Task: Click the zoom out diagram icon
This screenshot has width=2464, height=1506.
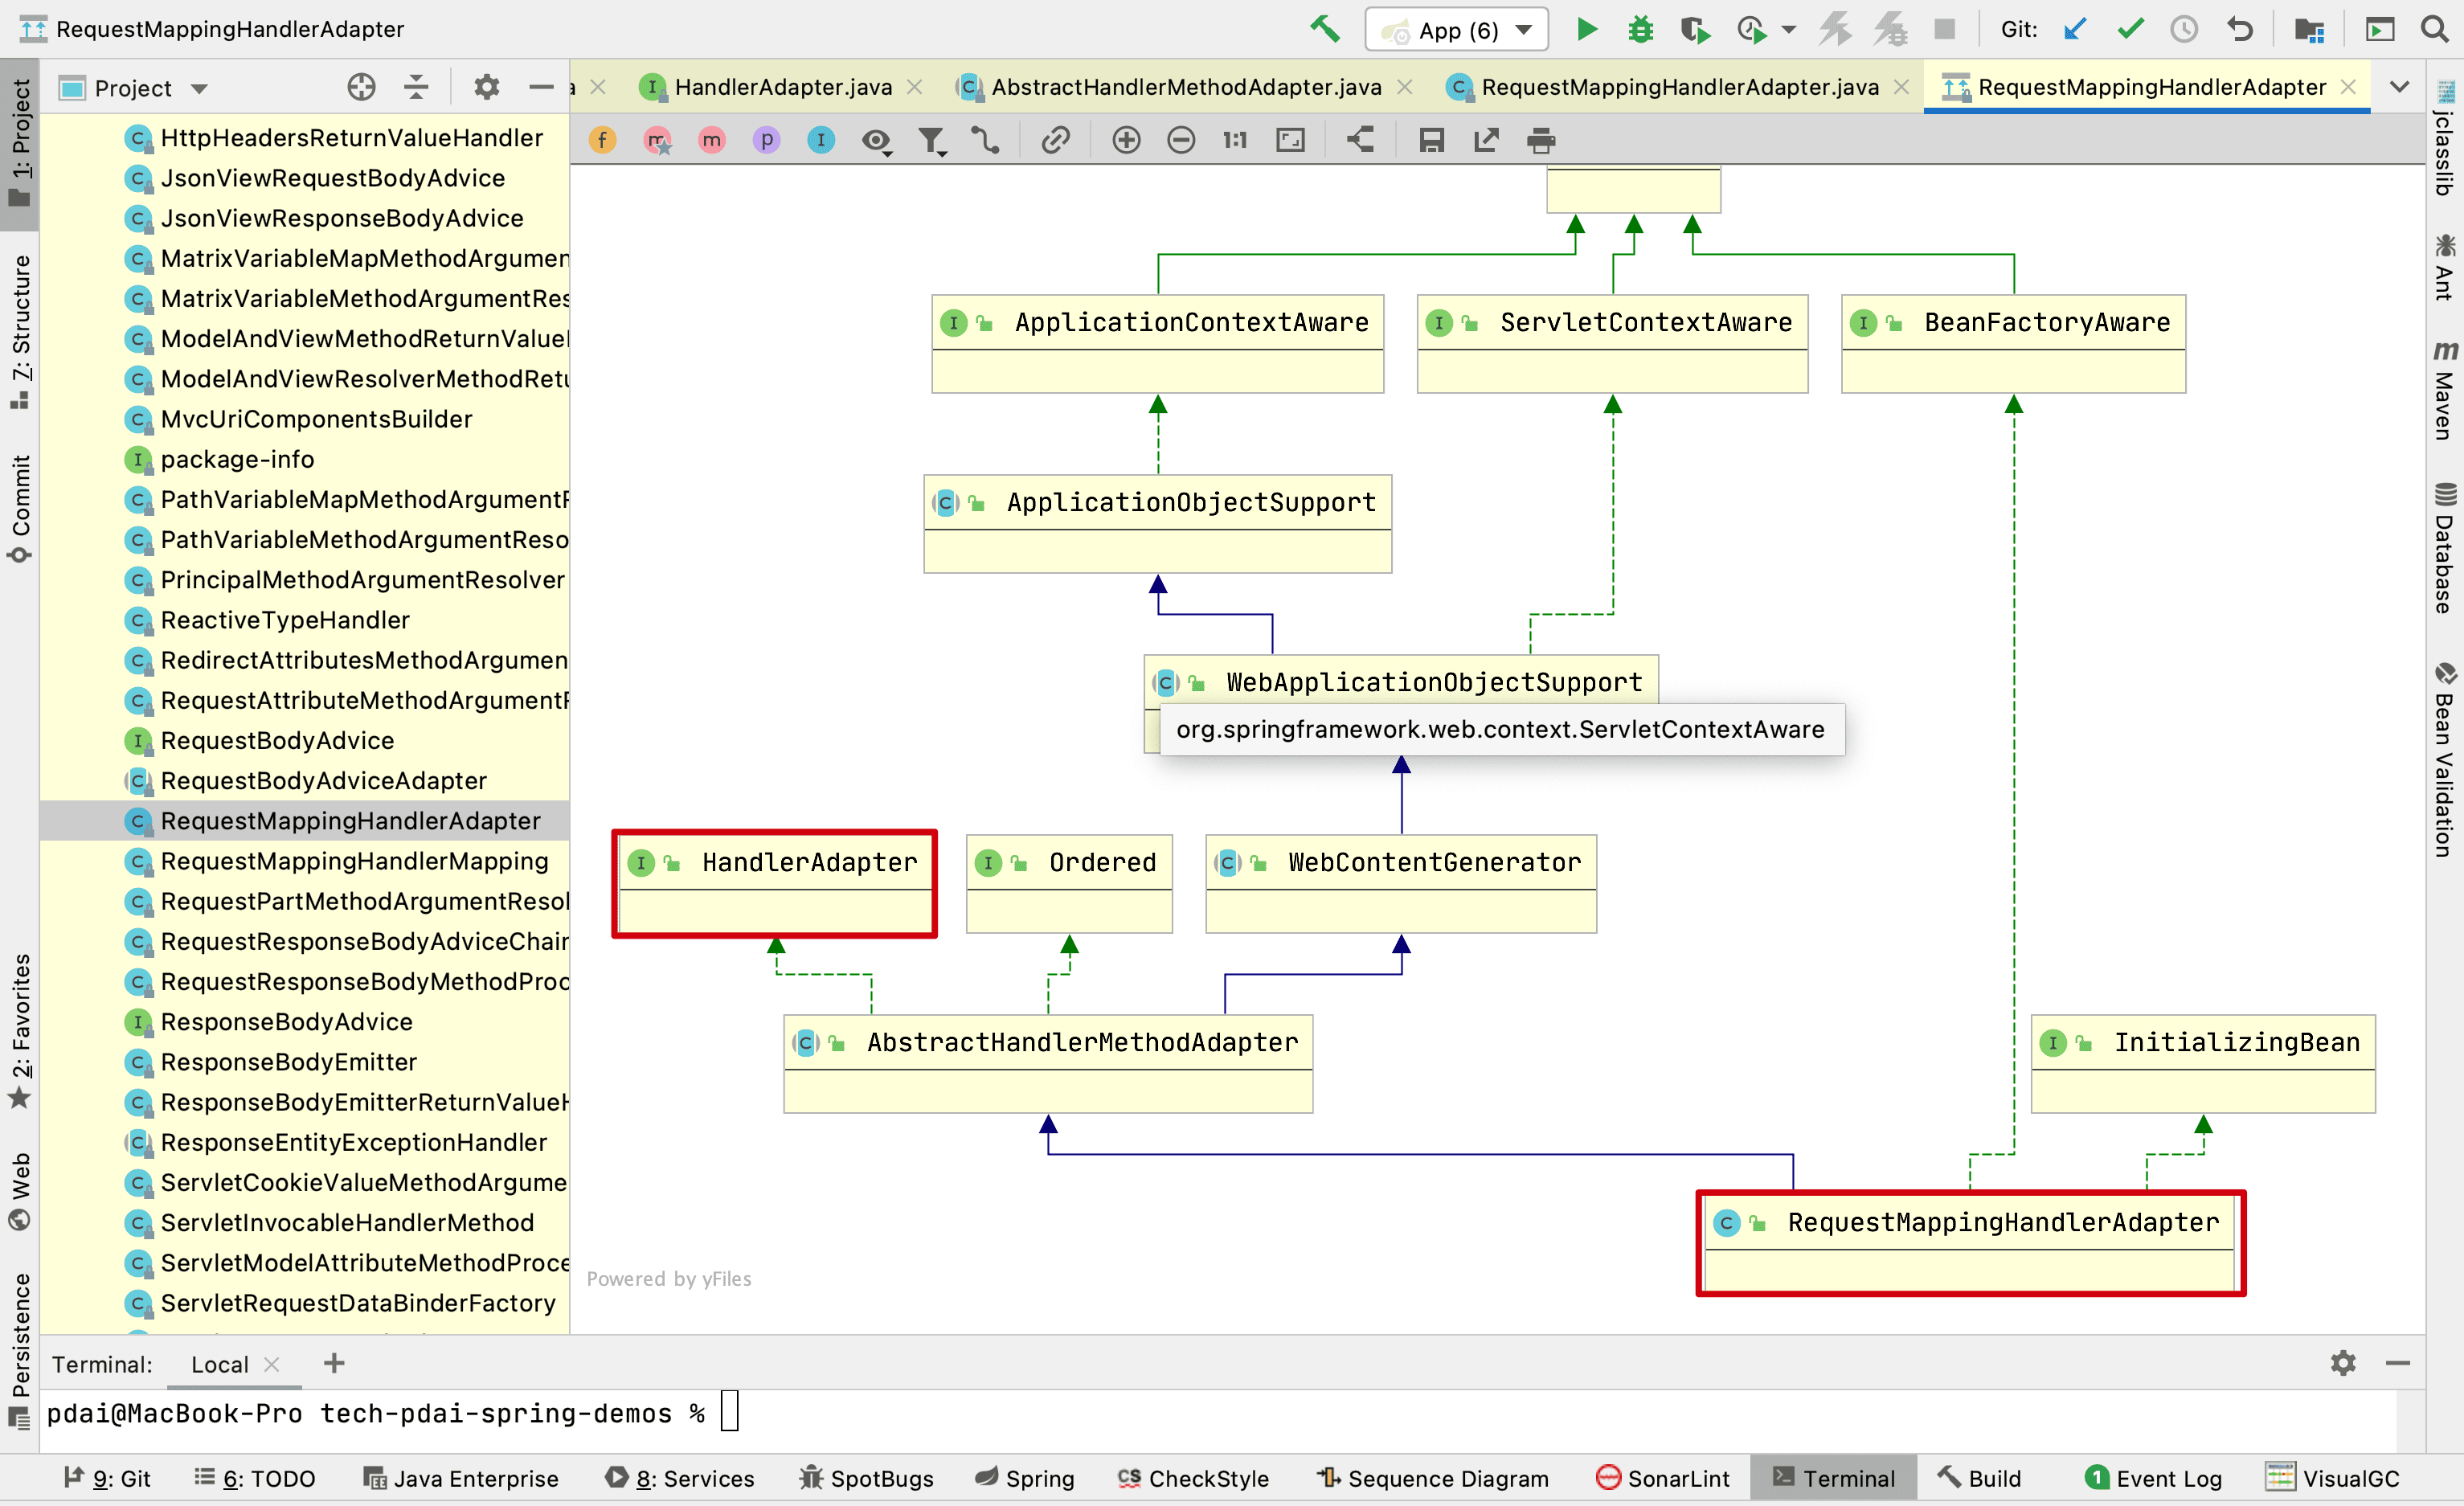Action: [x=1181, y=141]
